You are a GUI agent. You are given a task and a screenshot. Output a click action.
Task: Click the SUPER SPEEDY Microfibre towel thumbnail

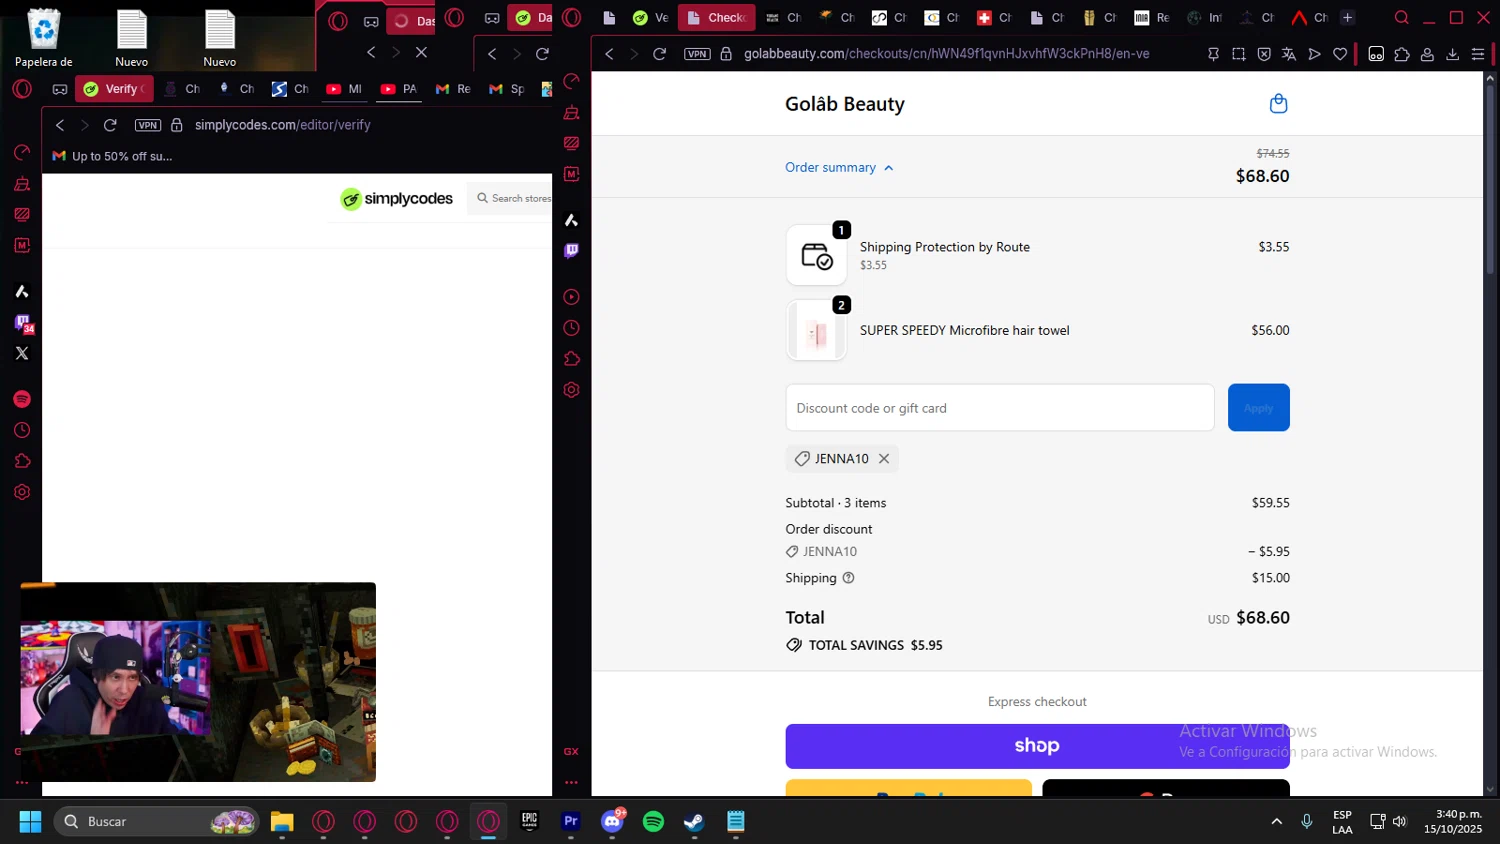click(816, 331)
